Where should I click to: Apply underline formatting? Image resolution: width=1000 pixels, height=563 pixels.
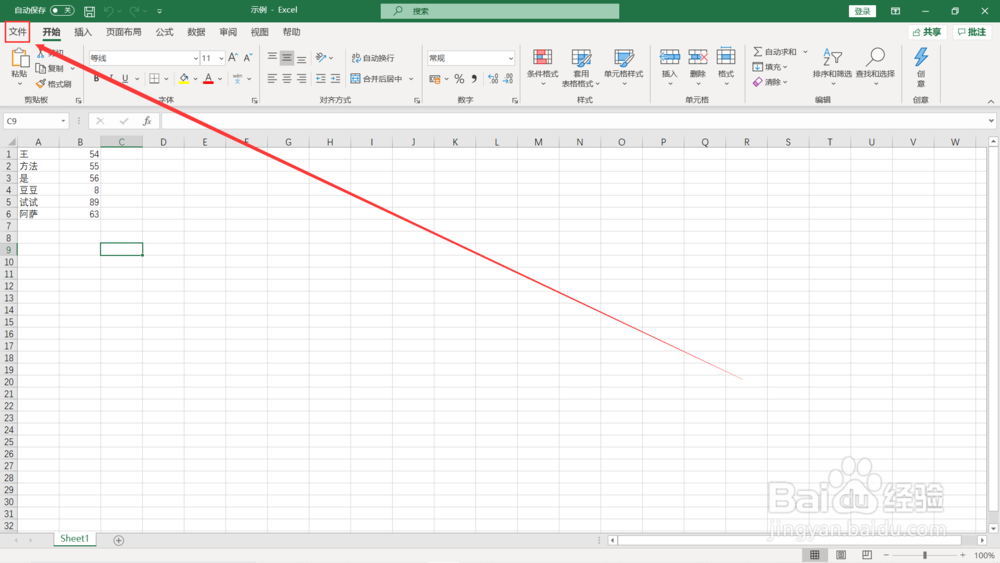pos(125,78)
